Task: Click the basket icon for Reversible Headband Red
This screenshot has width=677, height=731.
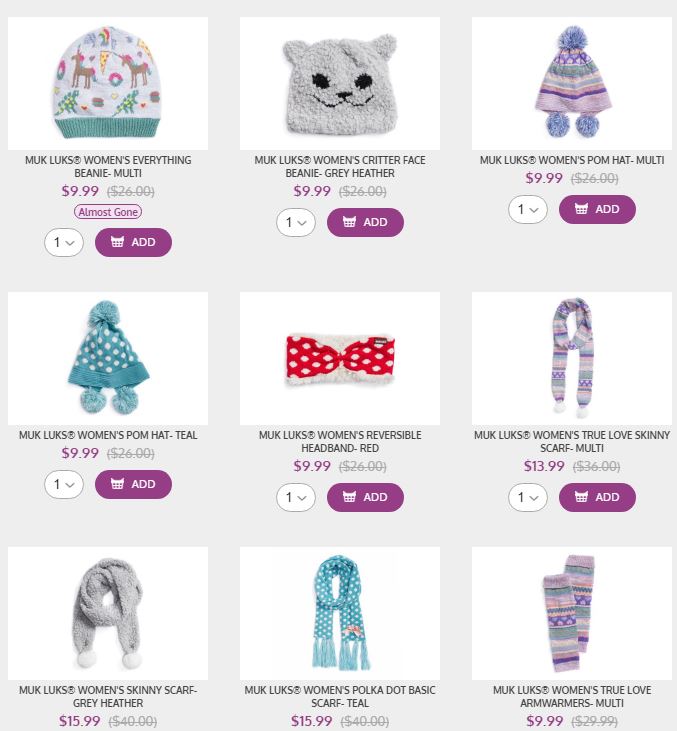Action: coord(349,497)
